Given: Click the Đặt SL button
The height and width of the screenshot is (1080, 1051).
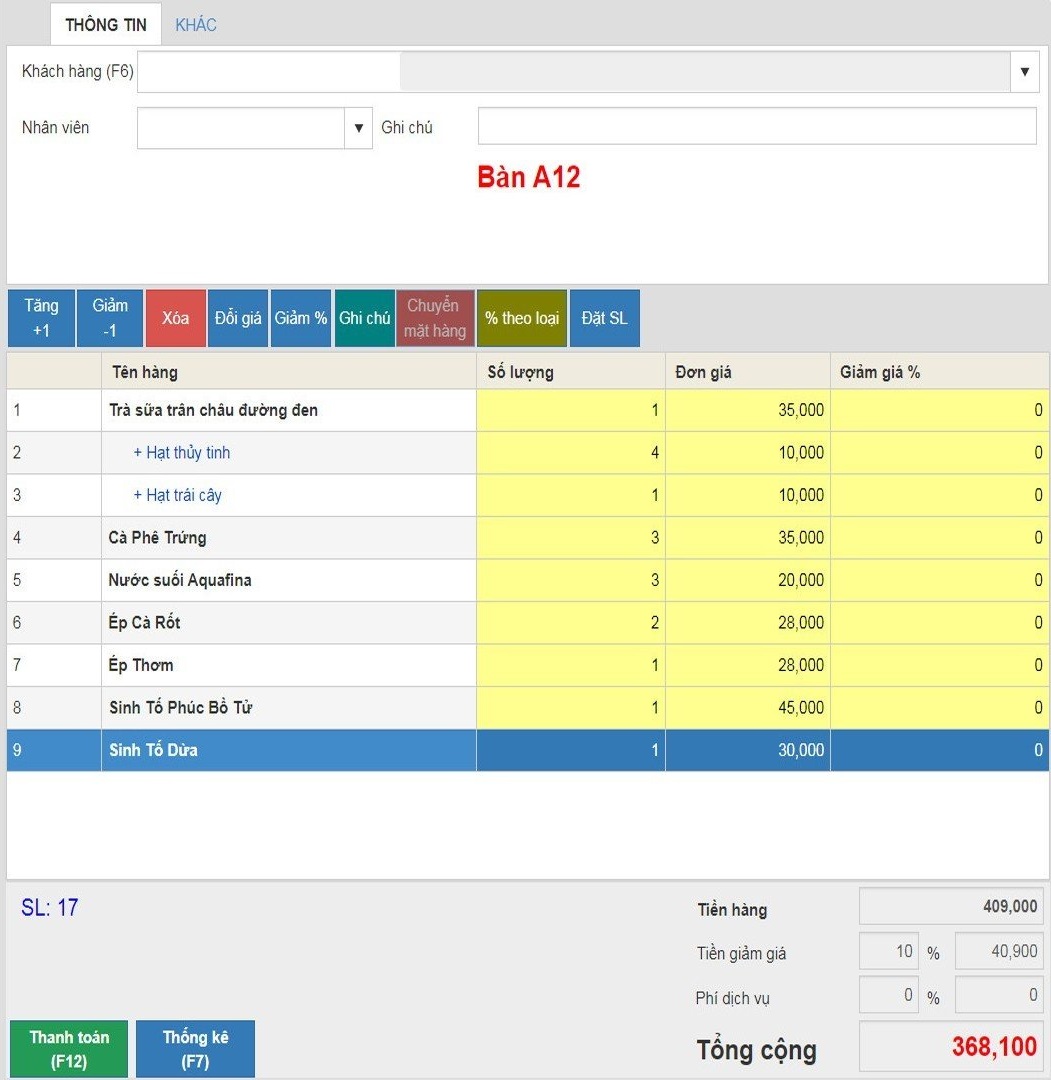Looking at the screenshot, I should (604, 318).
